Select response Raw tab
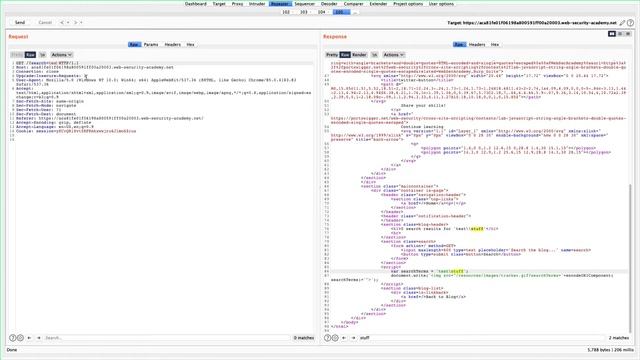The width and height of the screenshot is (640, 360). [459, 44]
